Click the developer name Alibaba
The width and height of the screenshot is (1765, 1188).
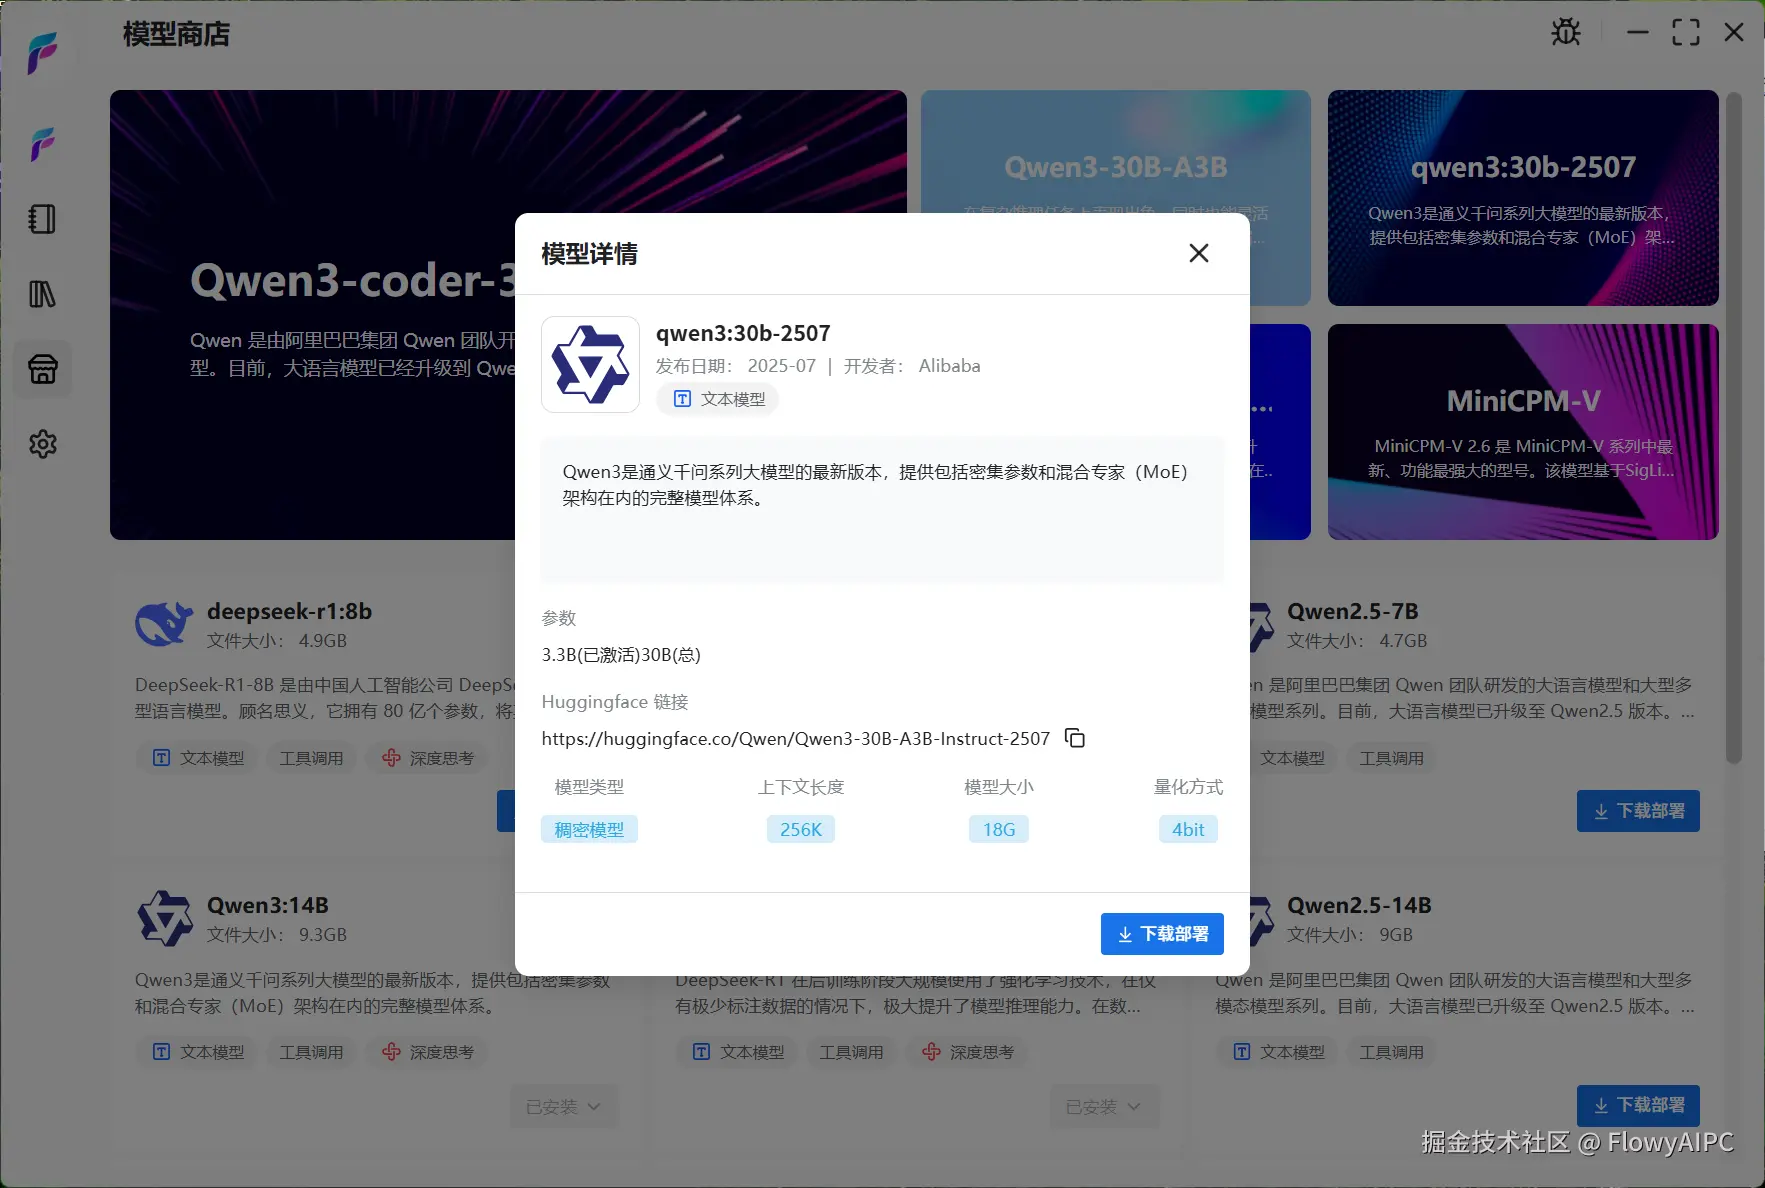950,366
